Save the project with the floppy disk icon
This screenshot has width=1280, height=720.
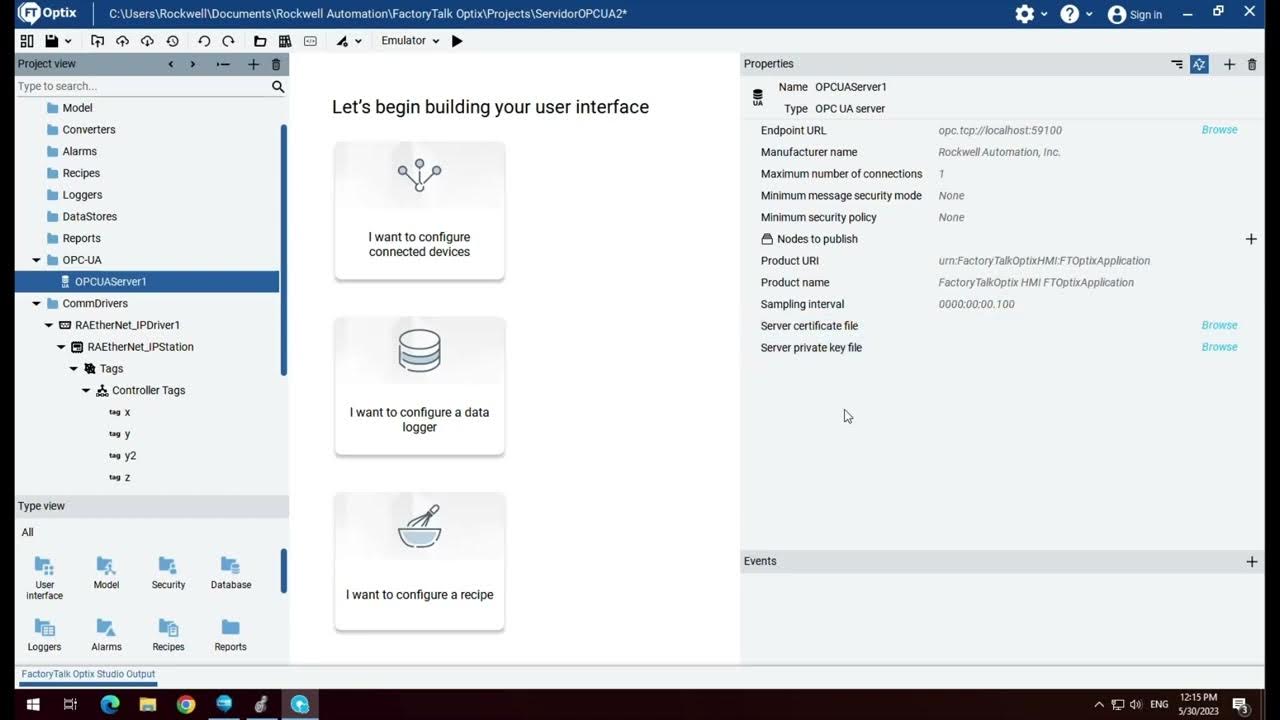coord(52,41)
